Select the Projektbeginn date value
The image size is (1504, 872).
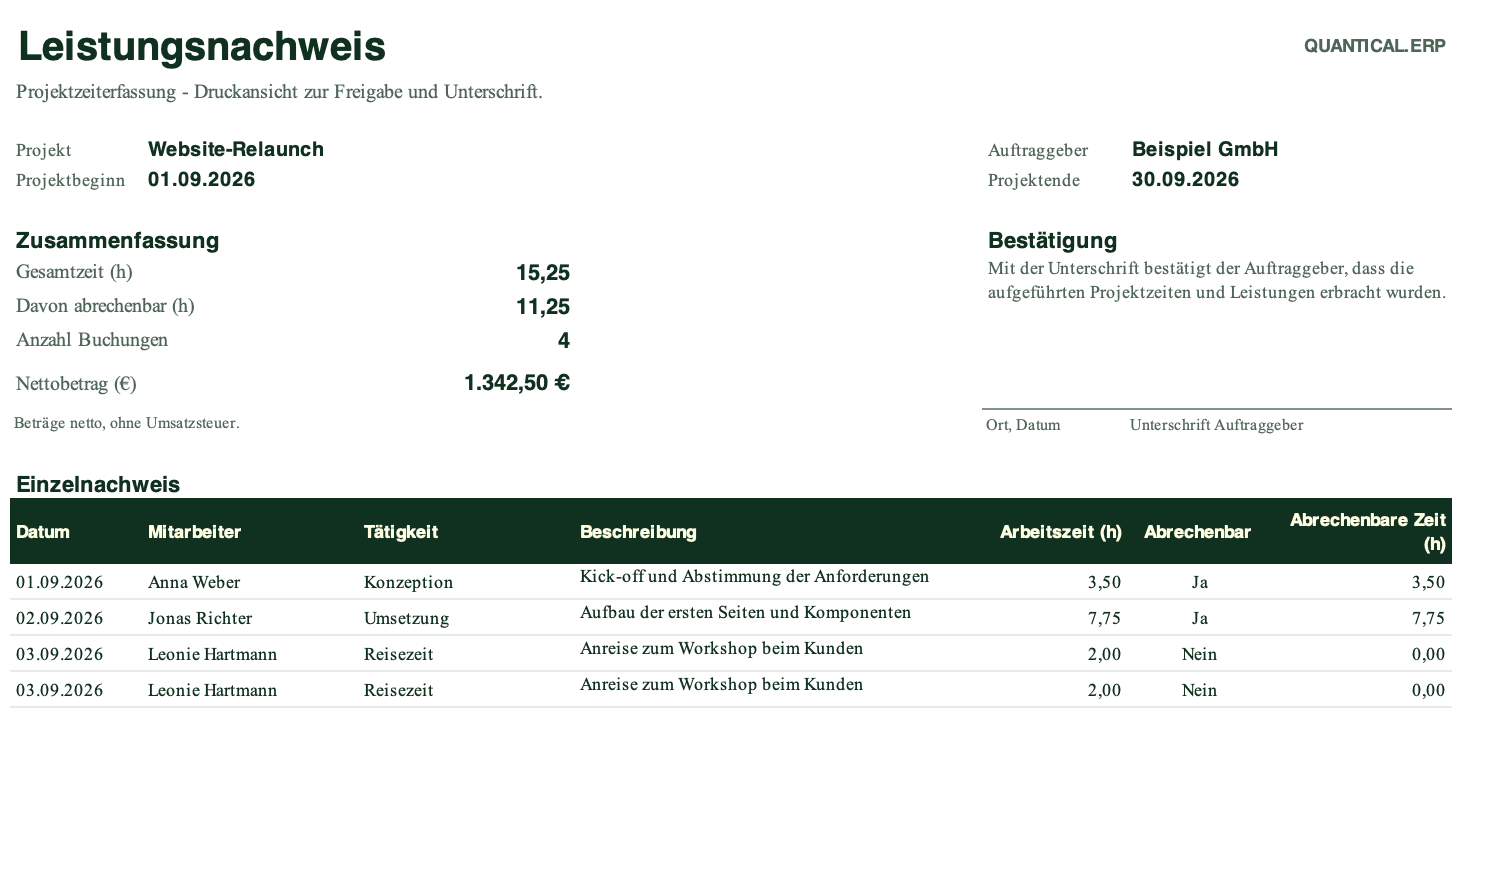pyautogui.click(x=201, y=179)
